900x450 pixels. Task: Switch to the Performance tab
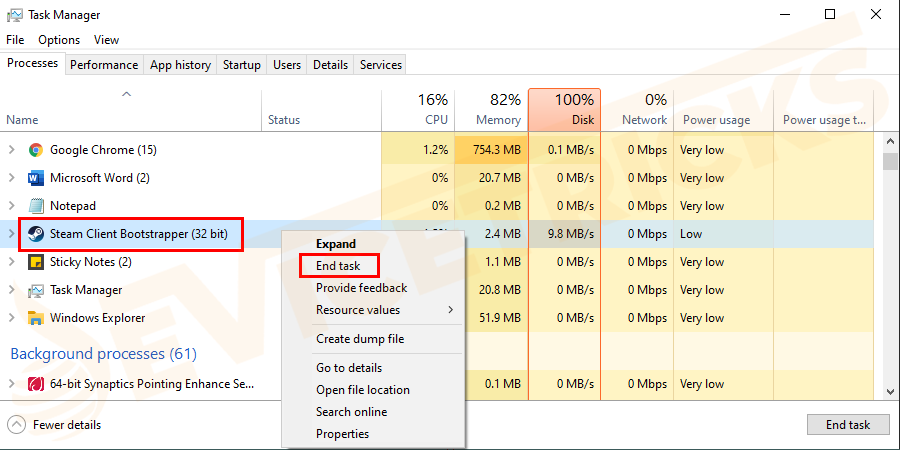[104, 65]
